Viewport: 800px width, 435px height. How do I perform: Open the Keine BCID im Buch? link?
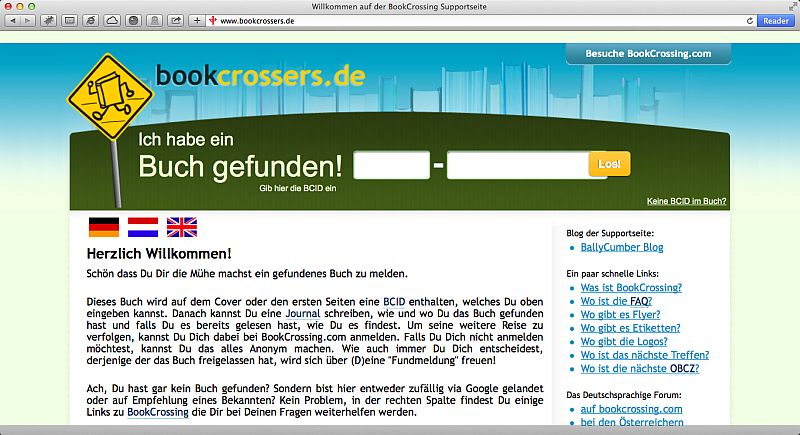coord(686,201)
